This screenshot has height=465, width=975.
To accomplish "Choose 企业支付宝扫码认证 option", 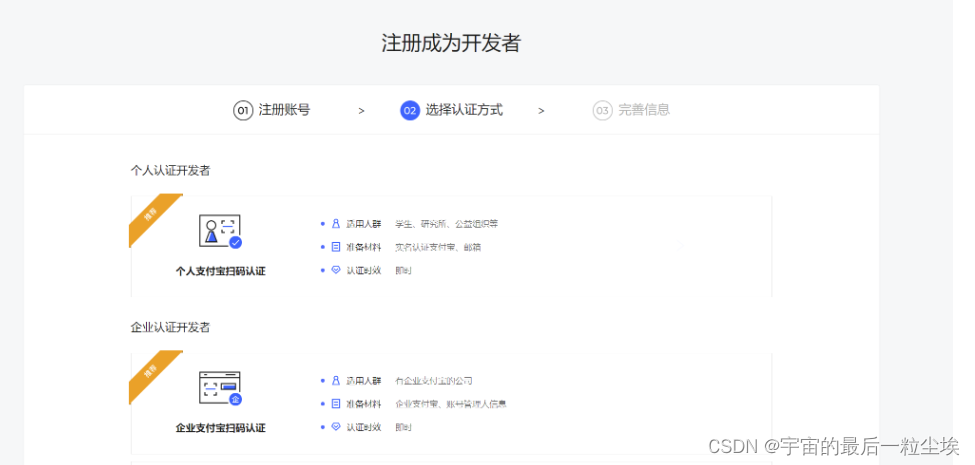I will click(220, 428).
